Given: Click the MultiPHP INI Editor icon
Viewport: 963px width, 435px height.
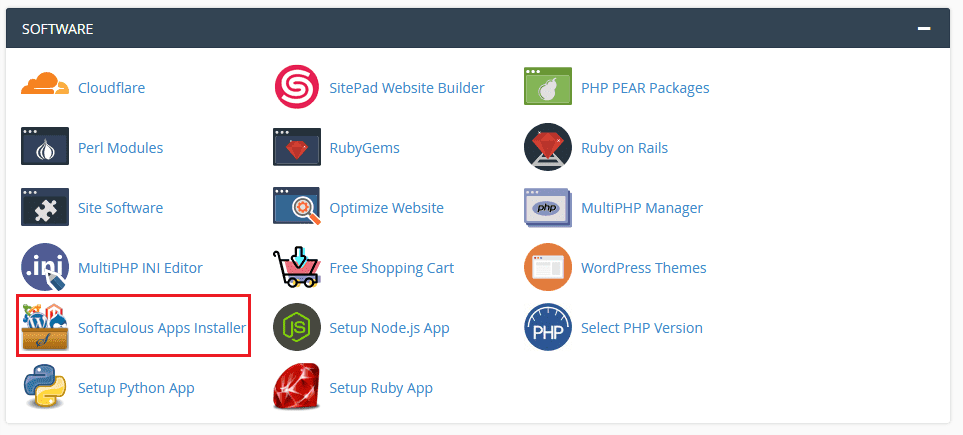Looking at the screenshot, I should pos(45,267).
